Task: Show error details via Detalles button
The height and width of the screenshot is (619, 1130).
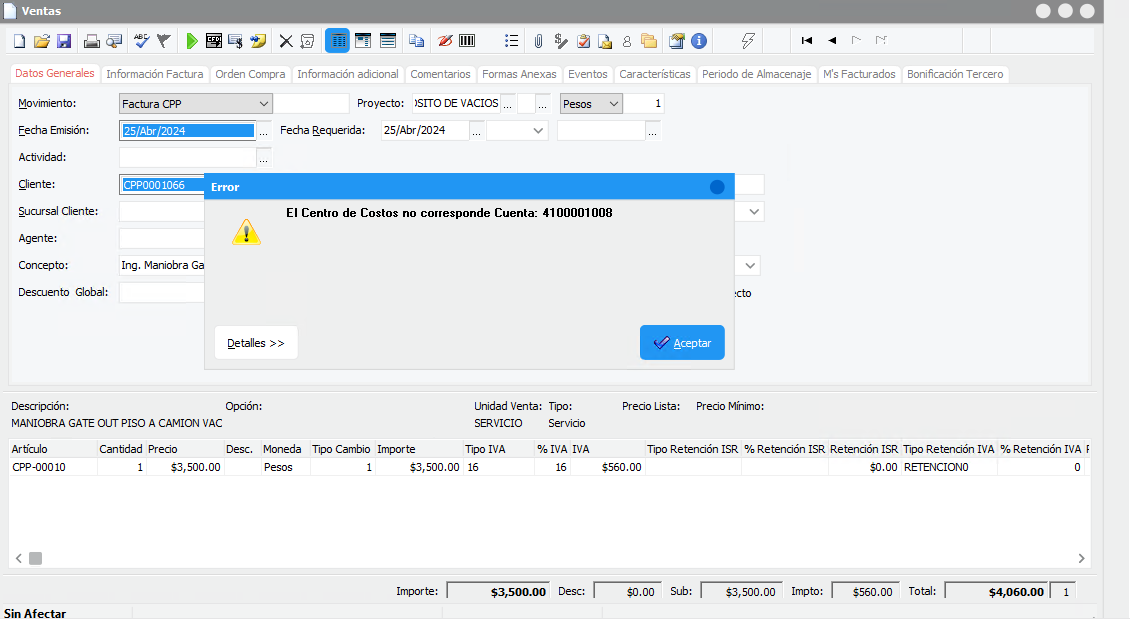Action: [x=257, y=342]
